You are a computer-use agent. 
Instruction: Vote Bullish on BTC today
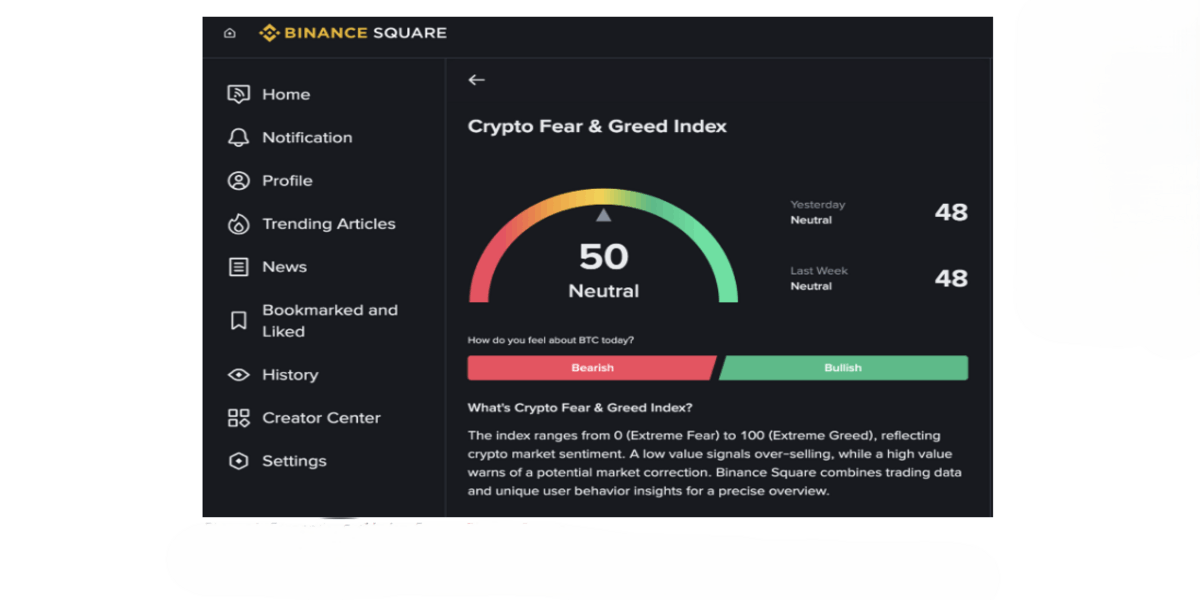pos(843,368)
